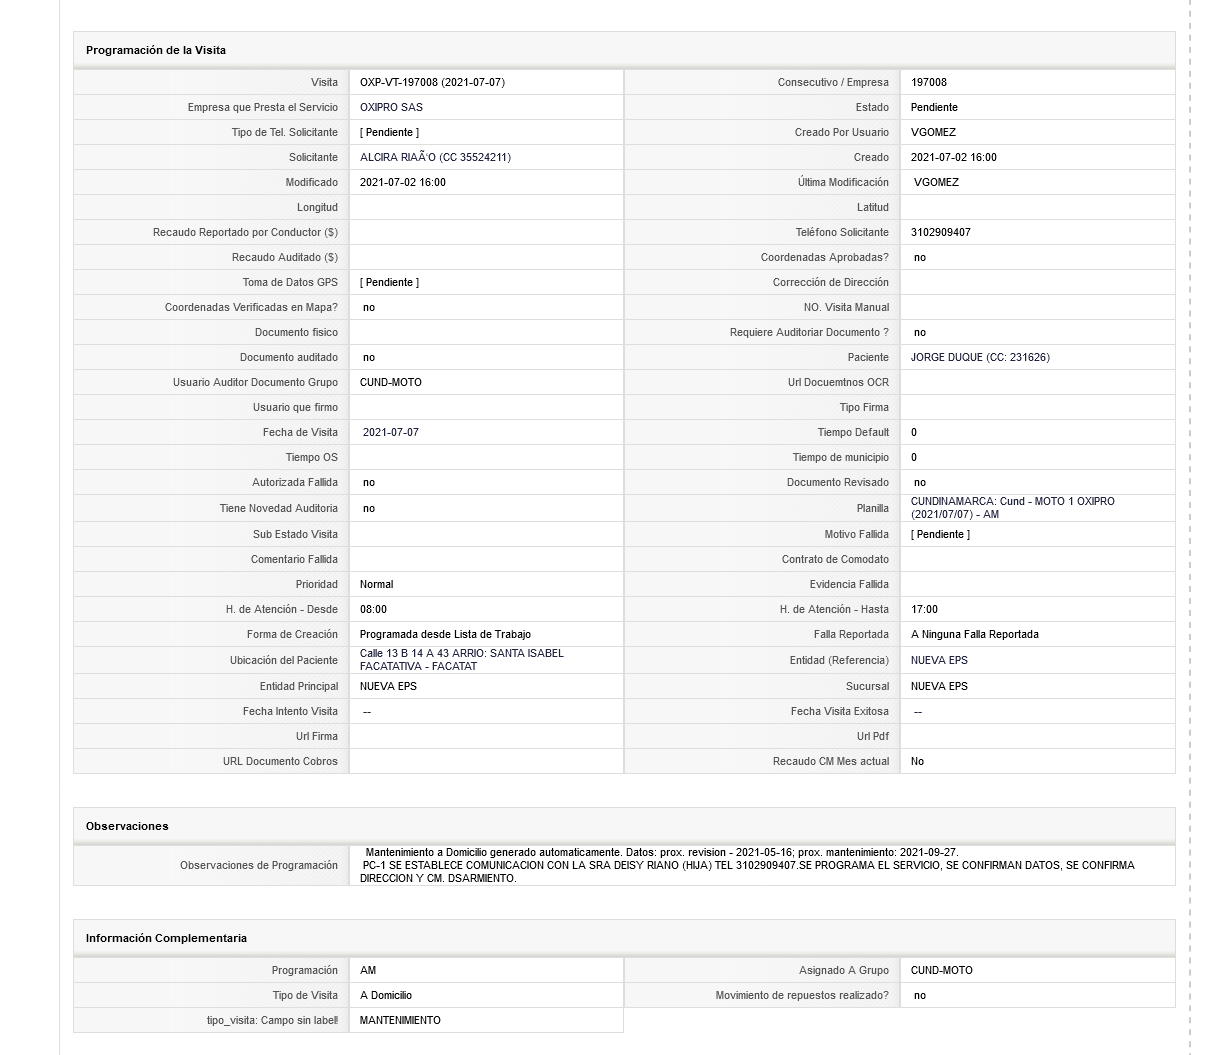Click Usuario Auditor Documento Grupo CUND-MOTO value
Viewport: 1220px width, 1055px height.
pos(390,382)
